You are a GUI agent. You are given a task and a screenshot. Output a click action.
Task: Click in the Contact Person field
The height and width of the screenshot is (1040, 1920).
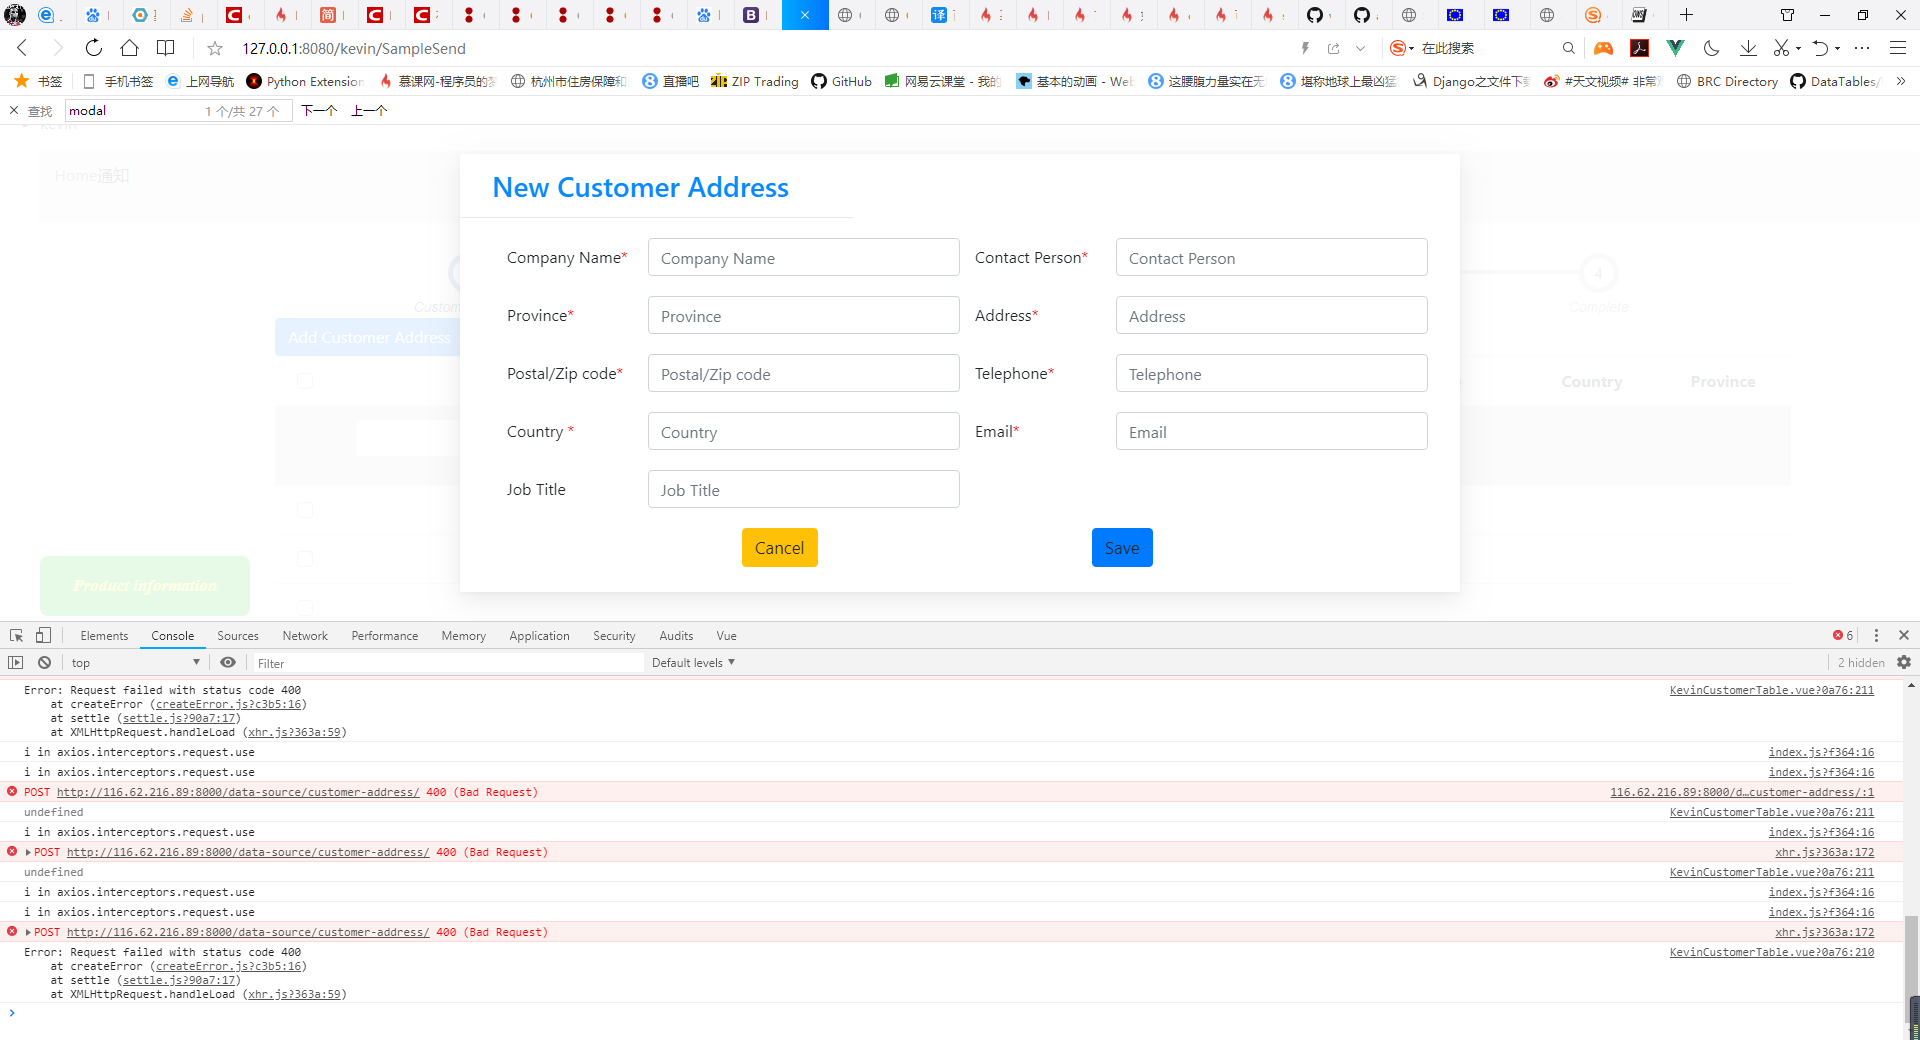coord(1271,257)
